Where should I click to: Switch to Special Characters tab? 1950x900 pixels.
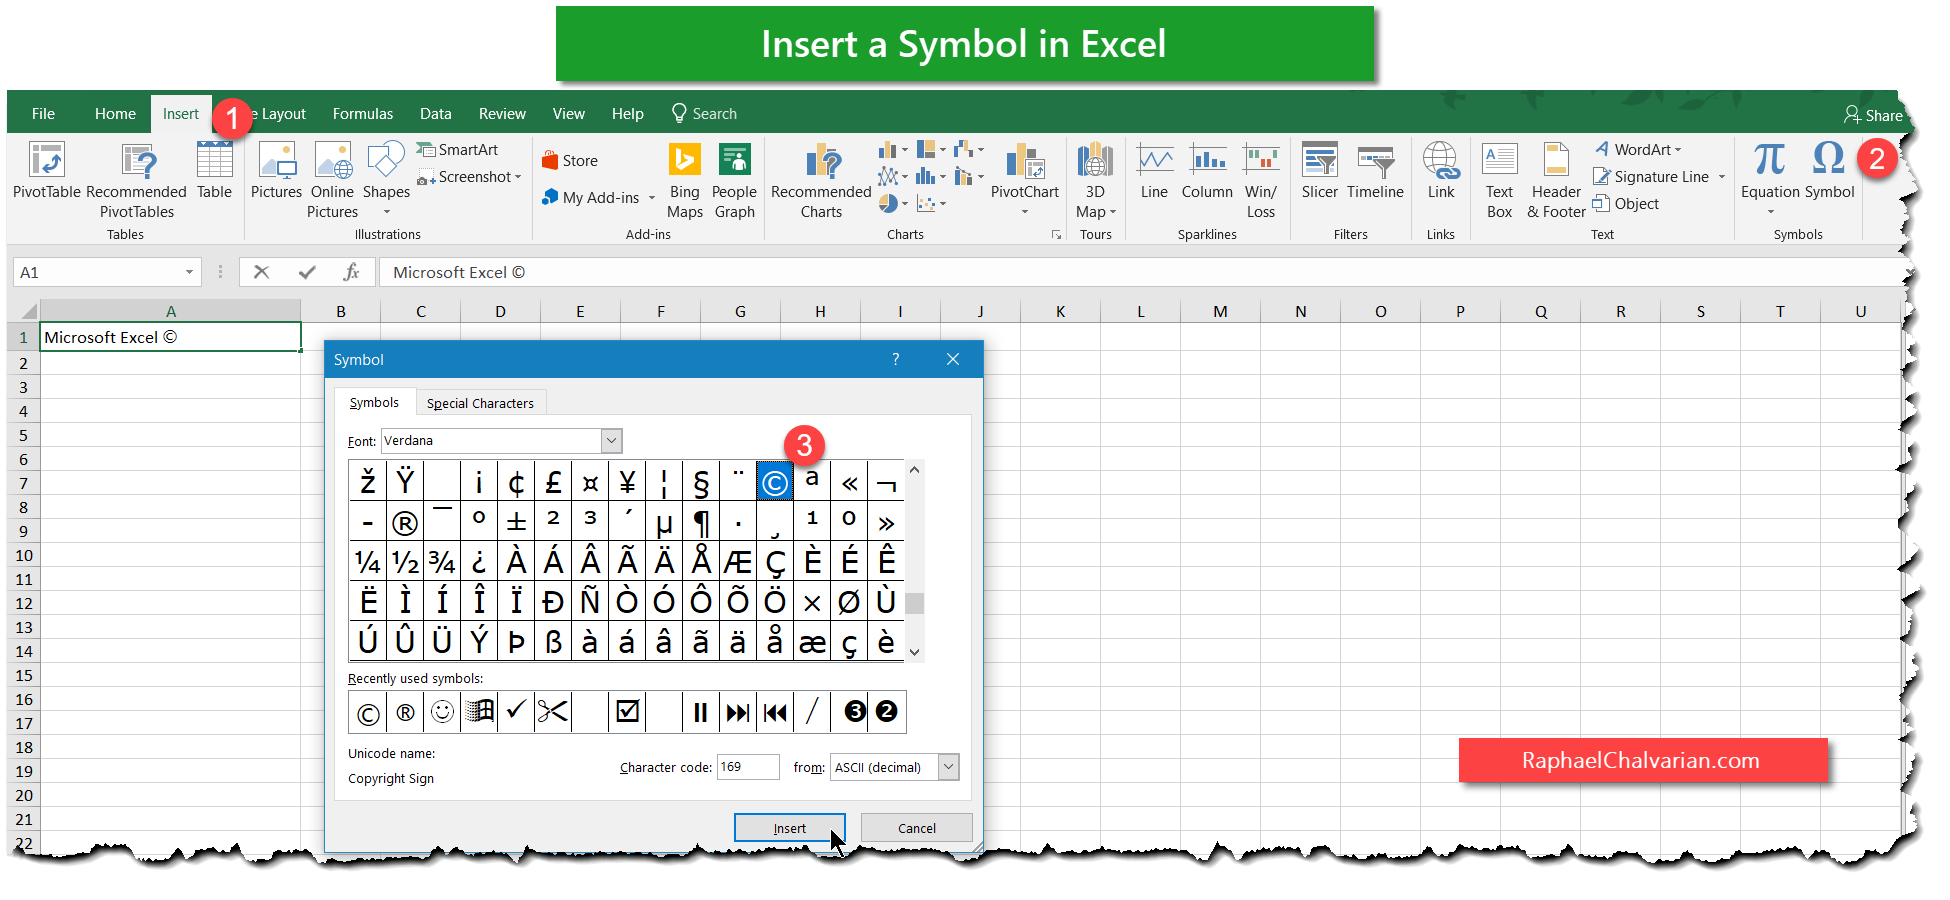(x=480, y=403)
